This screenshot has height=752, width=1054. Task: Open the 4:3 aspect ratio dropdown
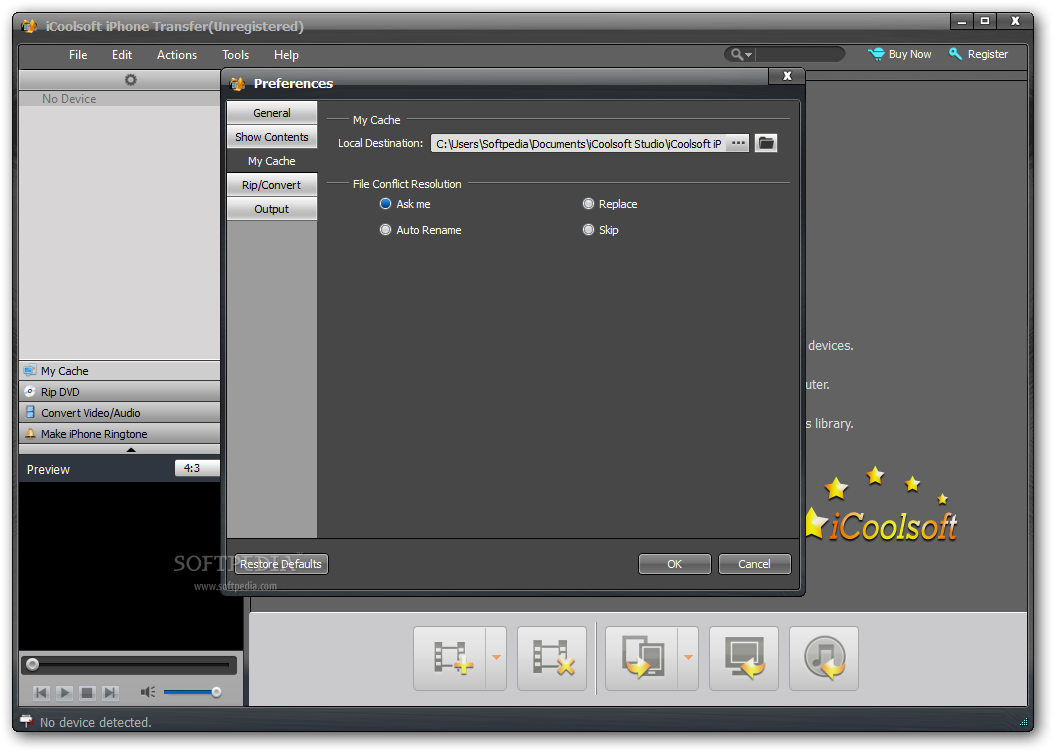click(x=197, y=468)
